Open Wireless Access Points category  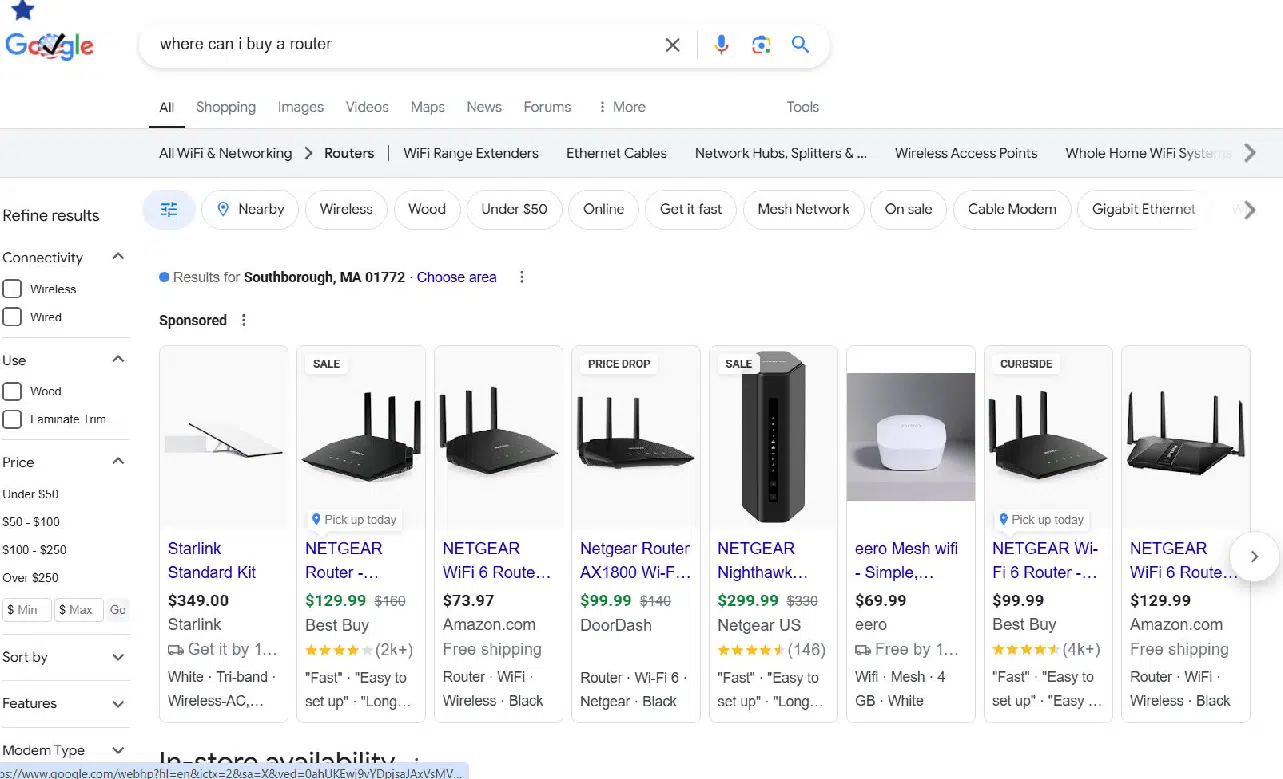[x=966, y=153]
